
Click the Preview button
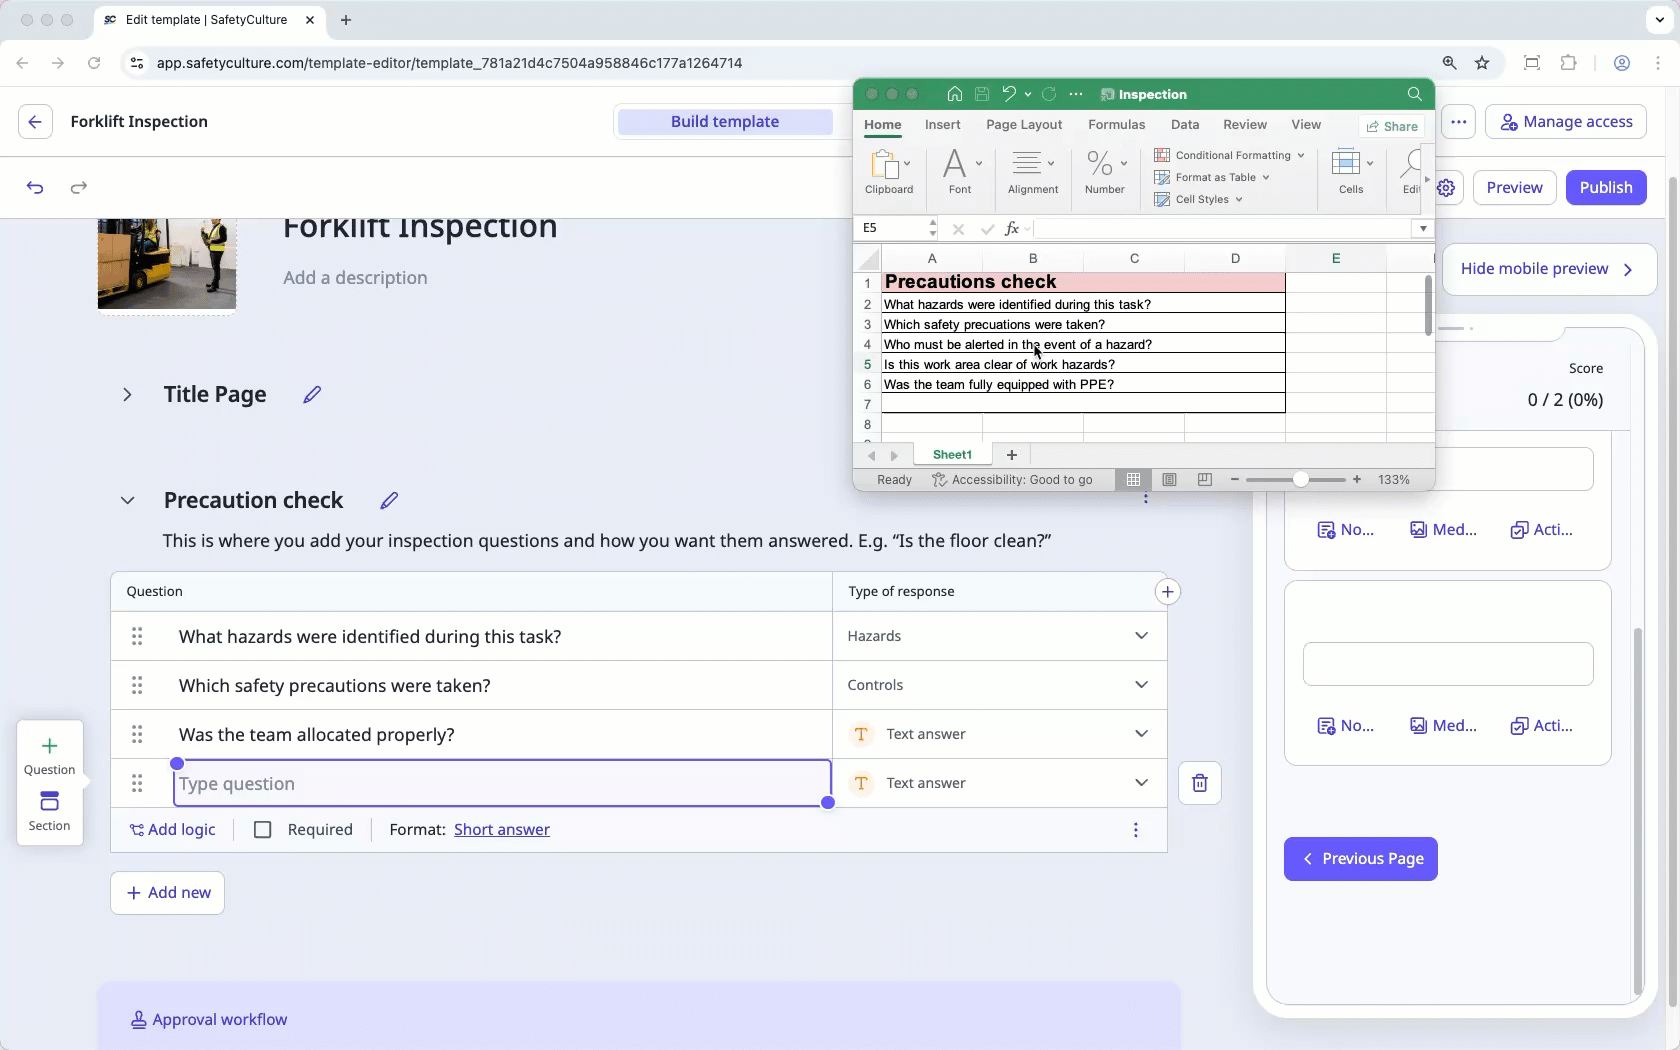coord(1514,188)
